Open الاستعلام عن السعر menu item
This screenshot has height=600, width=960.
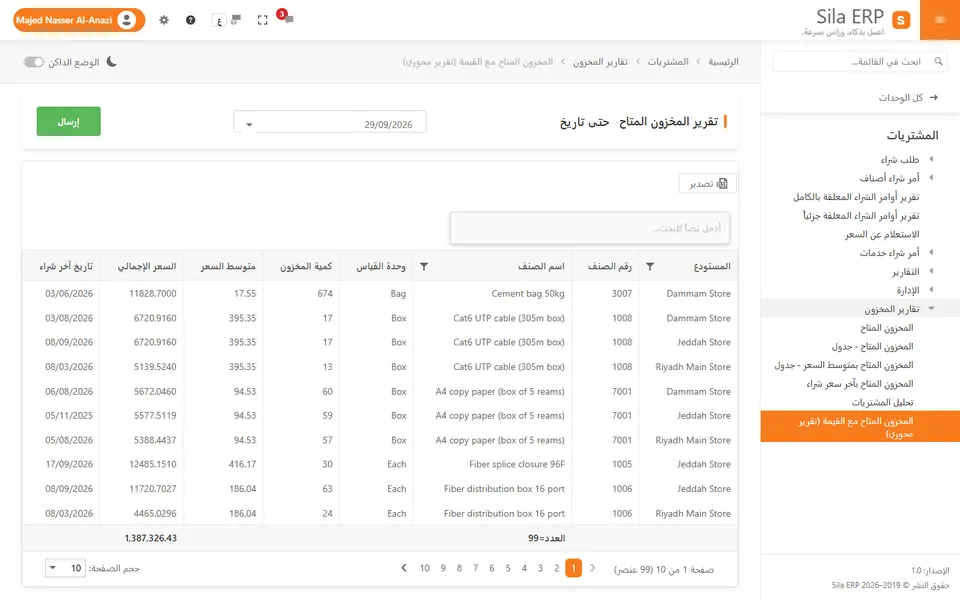[x=882, y=234]
